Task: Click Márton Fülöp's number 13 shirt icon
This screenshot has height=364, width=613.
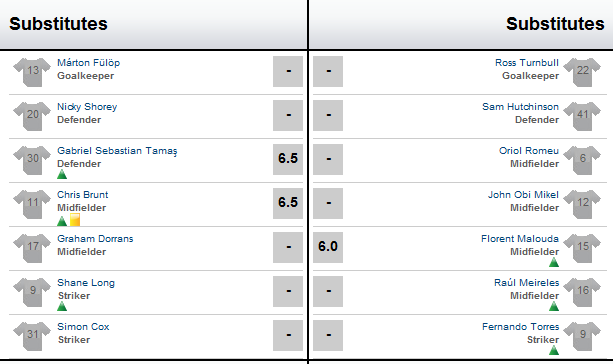Action: [32, 72]
